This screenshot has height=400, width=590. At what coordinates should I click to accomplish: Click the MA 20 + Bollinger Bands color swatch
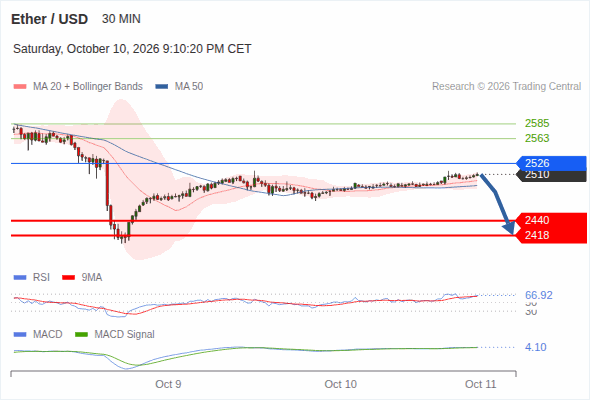click(20, 87)
